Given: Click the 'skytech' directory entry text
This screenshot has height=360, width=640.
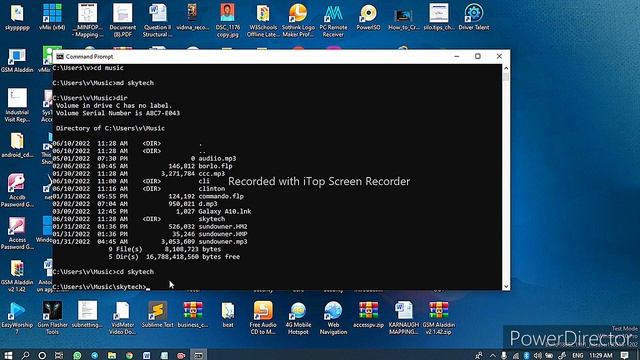Looking at the screenshot, I should tap(211, 219).
